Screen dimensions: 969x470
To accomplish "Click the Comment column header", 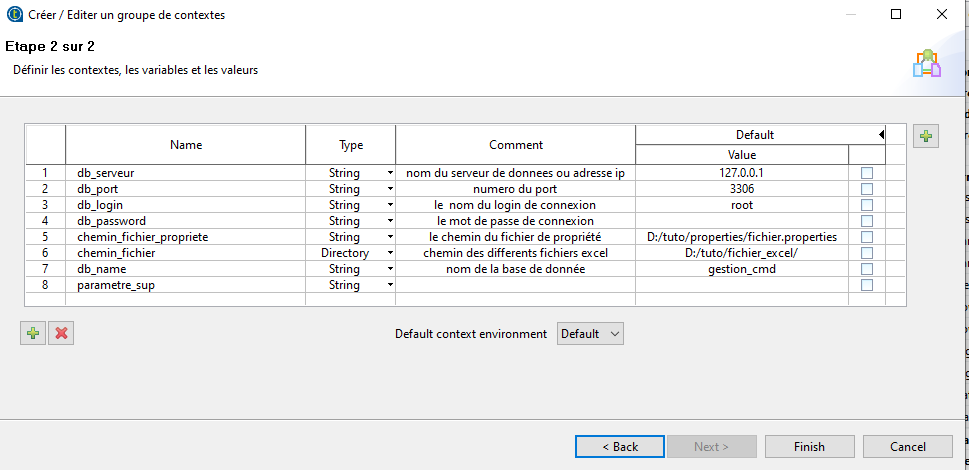I will click(x=515, y=145).
